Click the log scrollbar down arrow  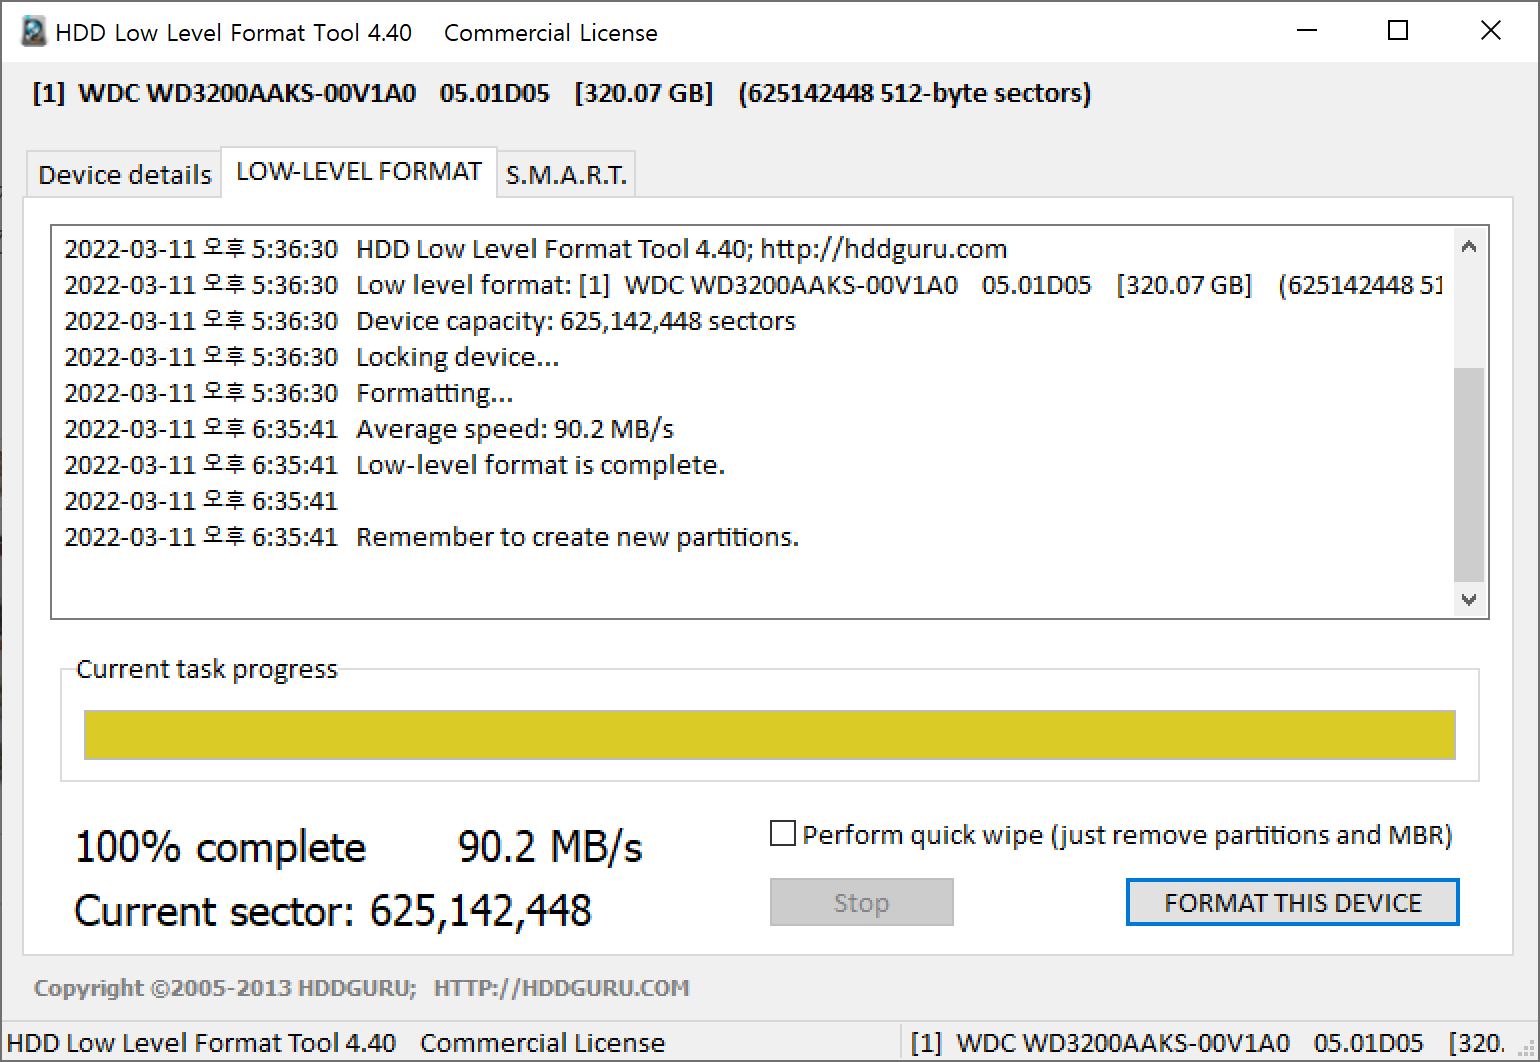[1468, 599]
